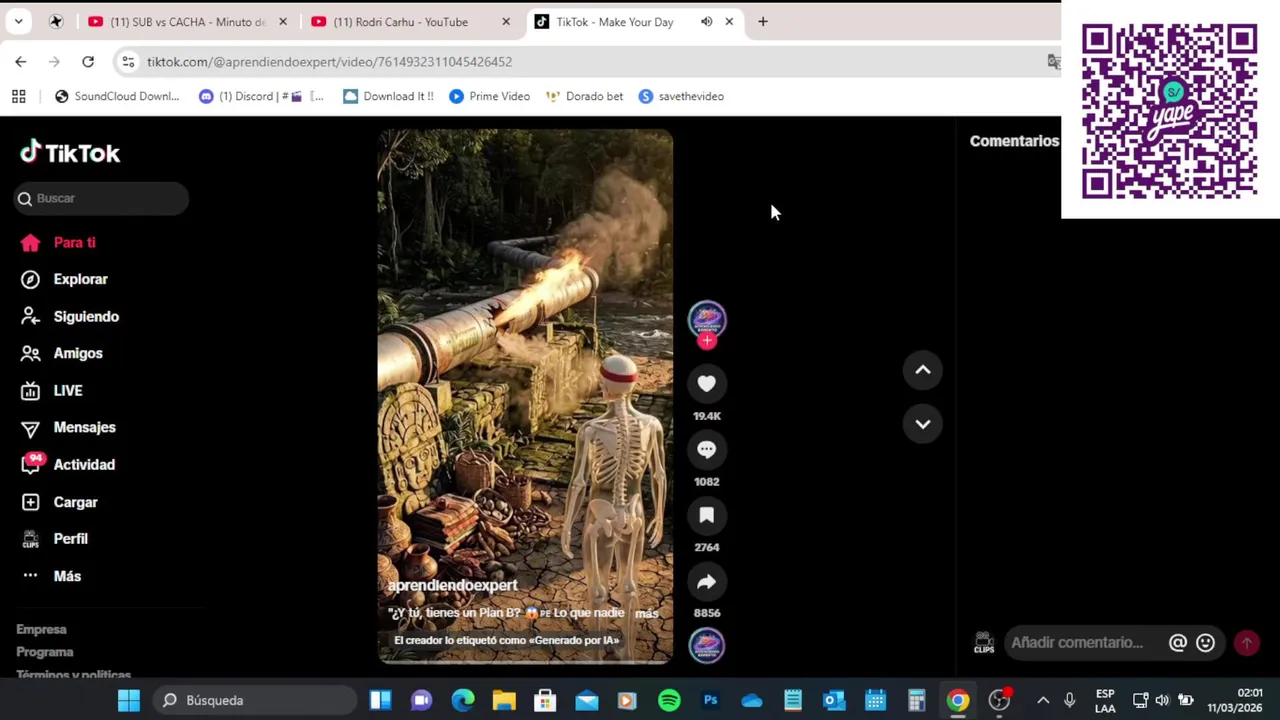Switch input language ESP LAA

1105,700
